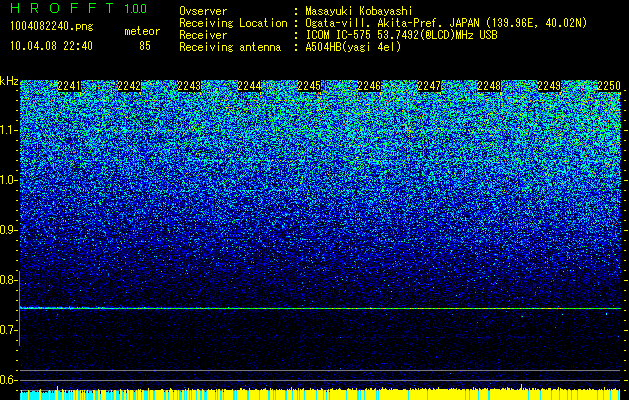This screenshot has width=629, height=400.
Task: Click observer name Masayuki Kobayashi
Action: click(x=358, y=11)
